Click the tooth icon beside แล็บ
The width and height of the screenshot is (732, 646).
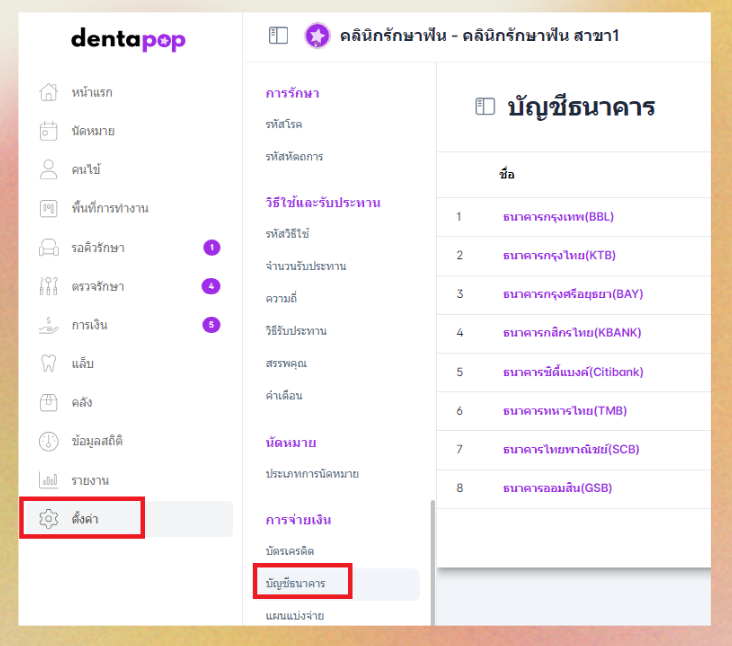click(49, 363)
